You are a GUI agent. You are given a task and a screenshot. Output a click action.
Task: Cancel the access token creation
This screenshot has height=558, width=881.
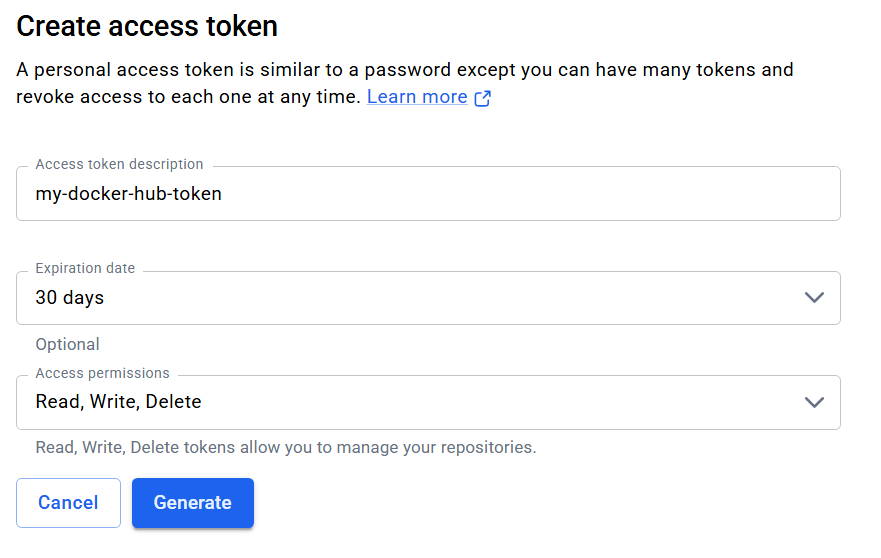(x=68, y=503)
